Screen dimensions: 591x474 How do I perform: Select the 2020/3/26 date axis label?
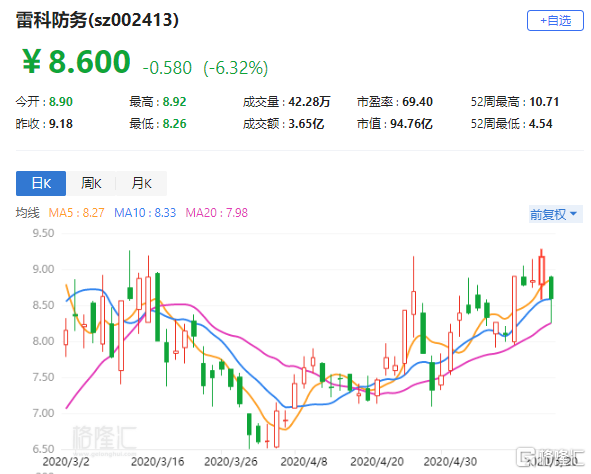point(231,461)
